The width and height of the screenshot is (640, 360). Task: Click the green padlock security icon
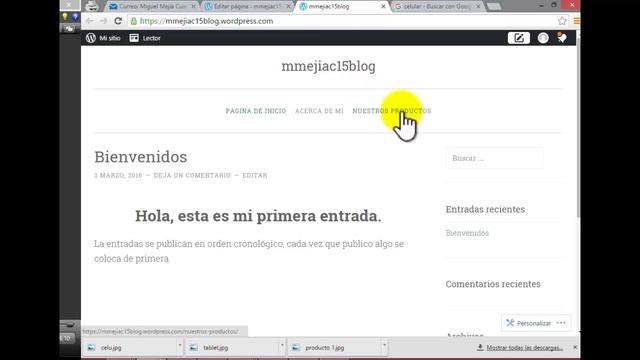pyautogui.click(x=133, y=21)
